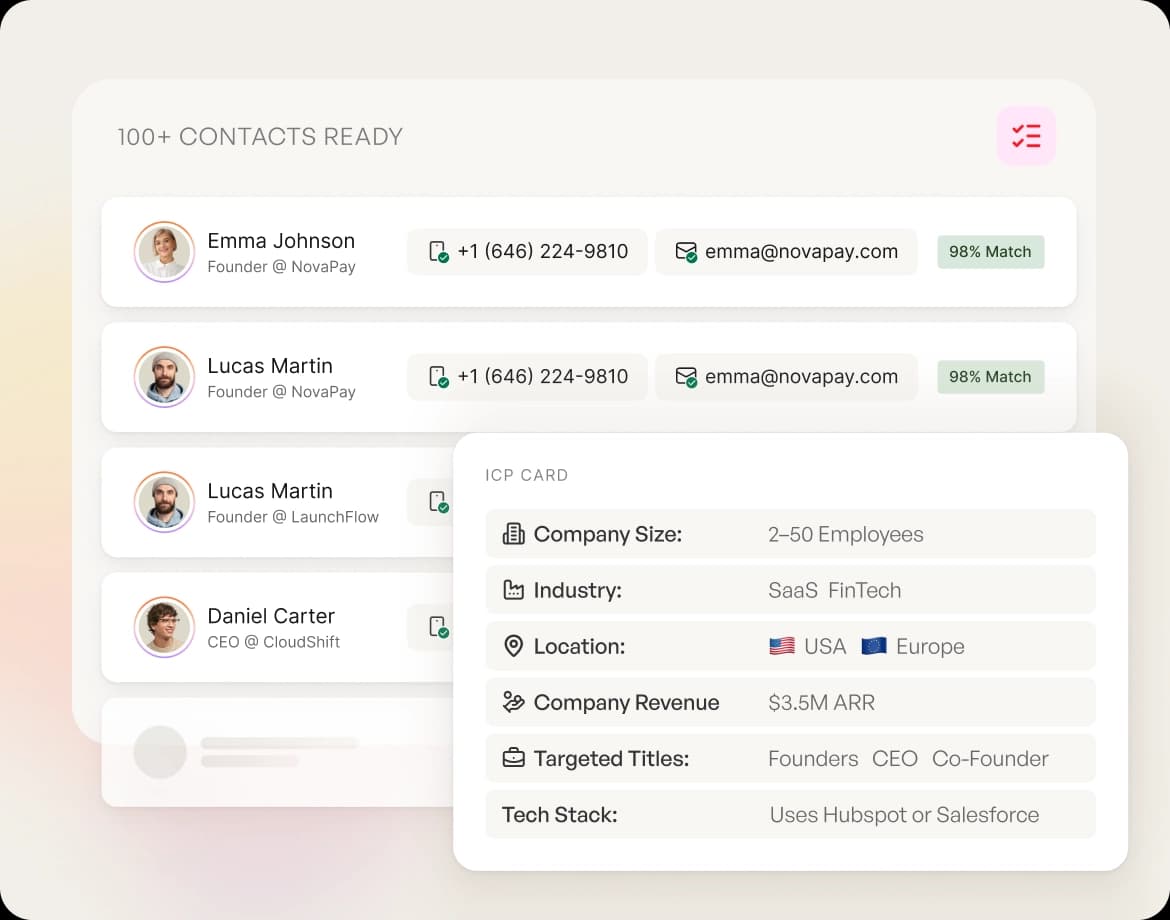Open Emma Johnson's avatar photo

click(x=164, y=252)
